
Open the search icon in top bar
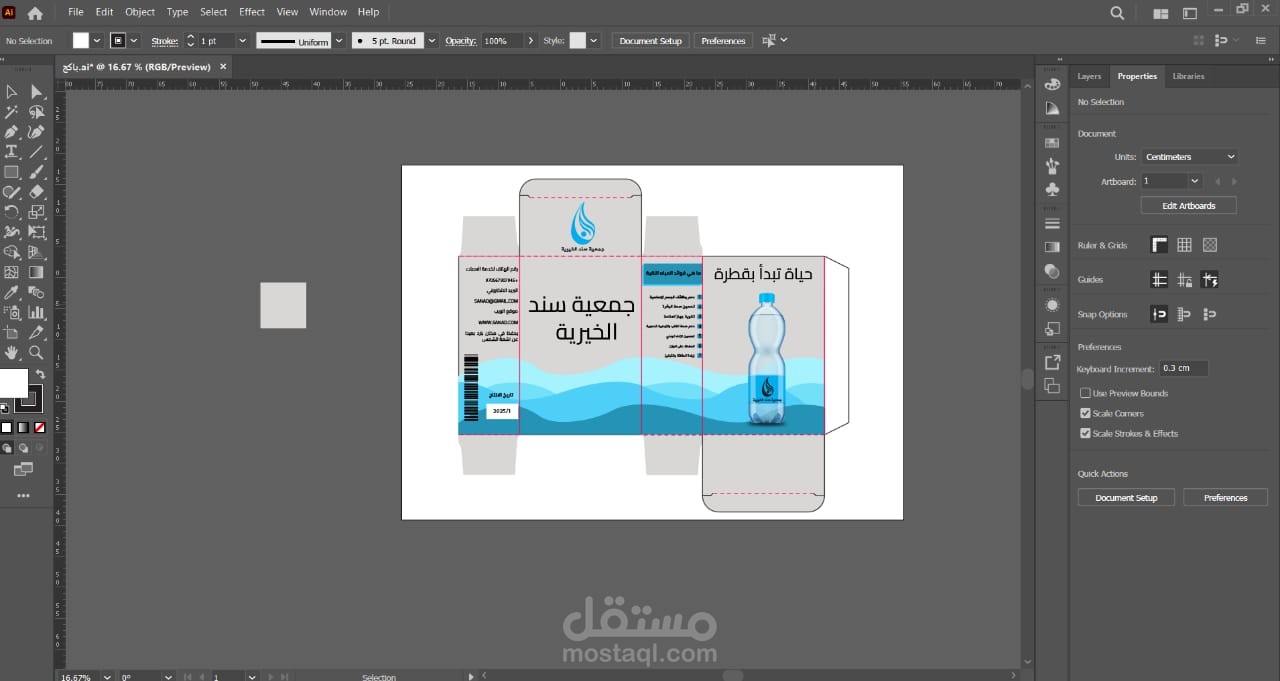pyautogui.click(x=1117, y=13)
